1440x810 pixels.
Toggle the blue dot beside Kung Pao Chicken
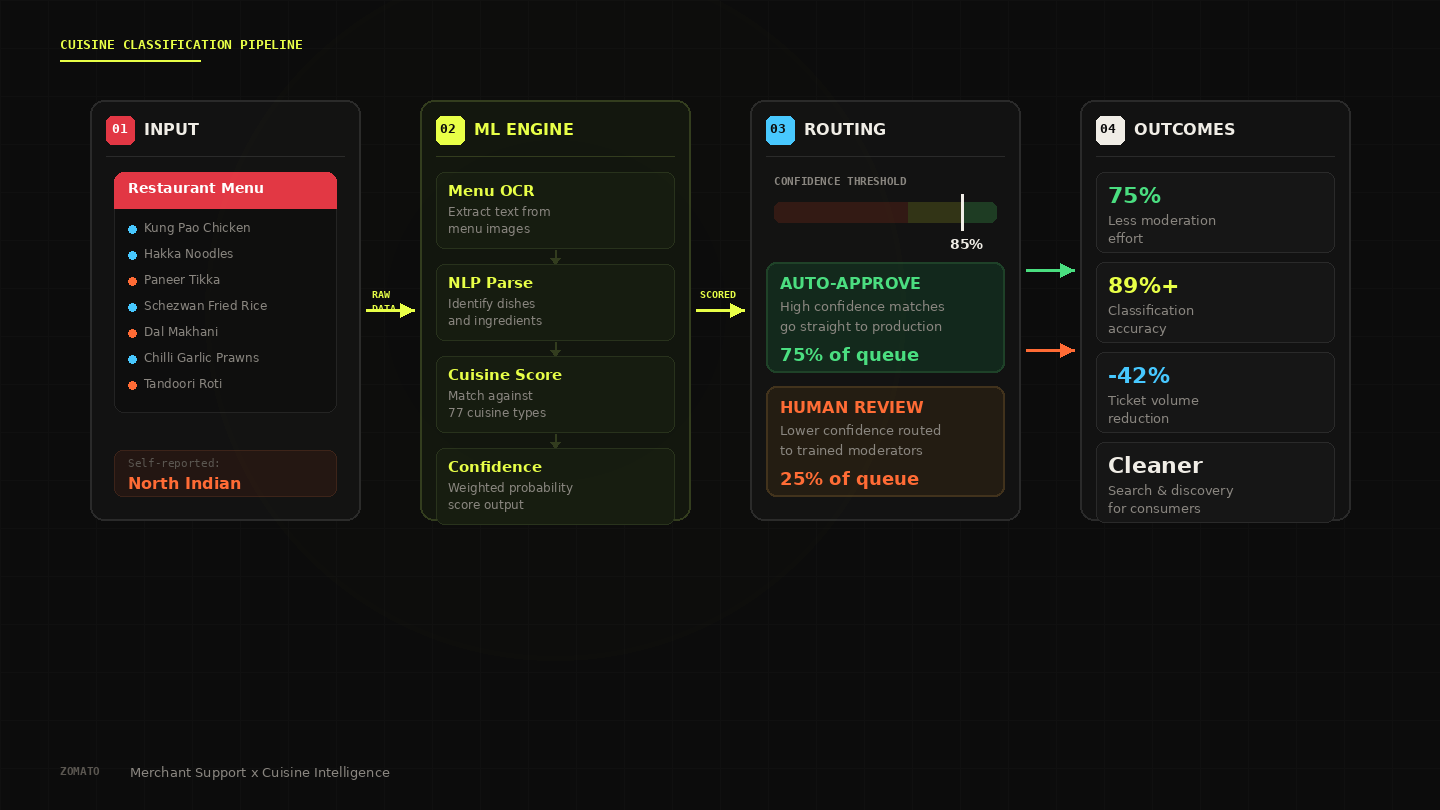(131, 228)
